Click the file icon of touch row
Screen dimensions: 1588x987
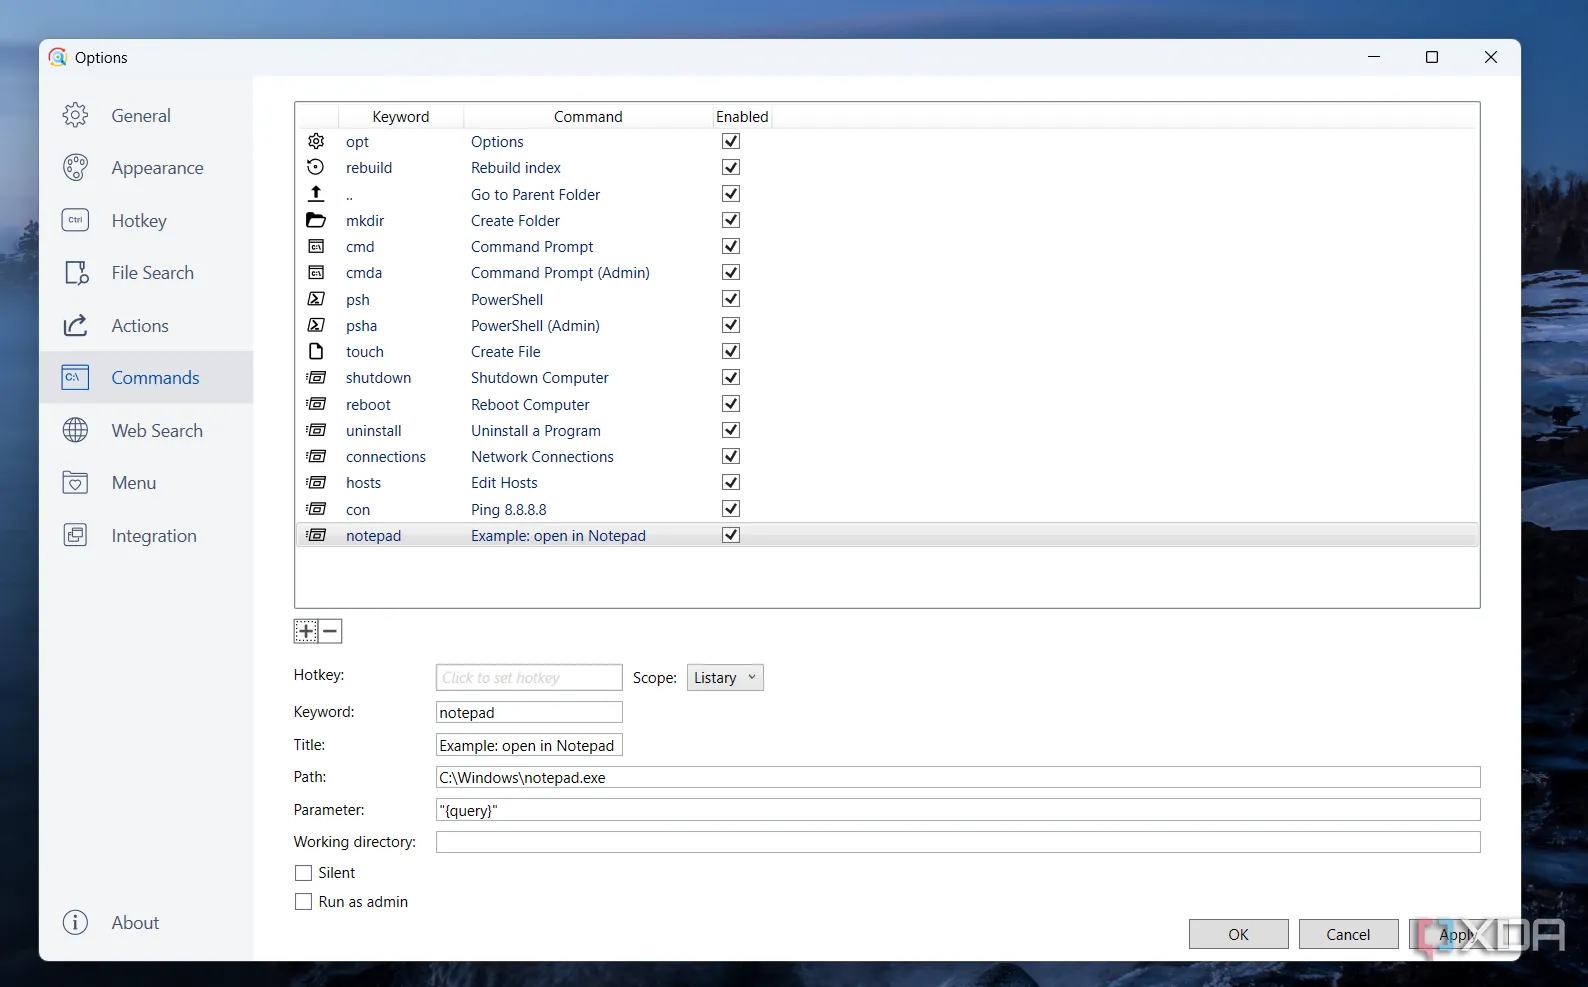pos(316,351)
